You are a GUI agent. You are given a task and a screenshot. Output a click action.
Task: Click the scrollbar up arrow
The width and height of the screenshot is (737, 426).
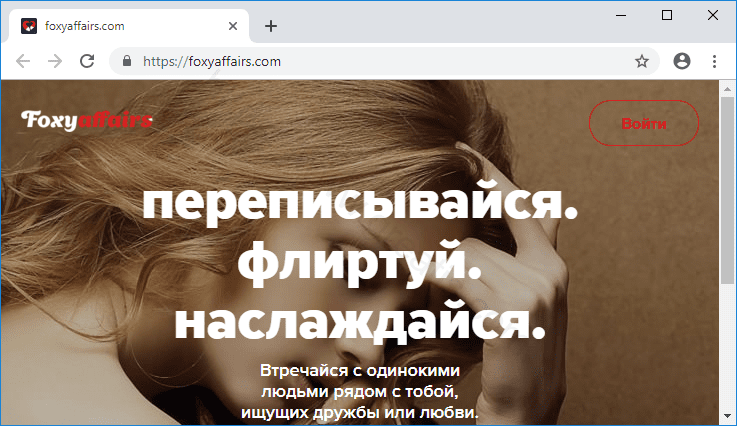pos(728,89)
